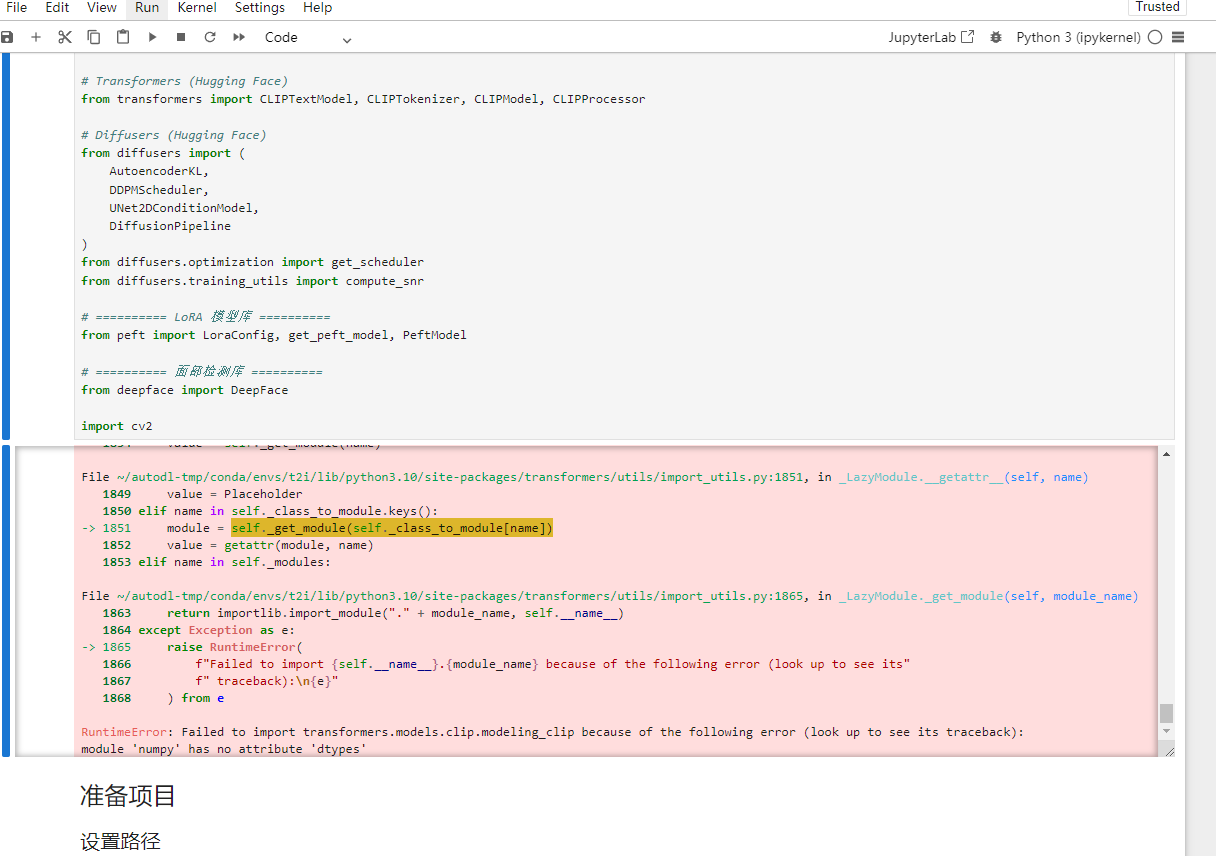Run the selected cell
Viewport: 1216px width, 856px height.
[x=152, y=37]
